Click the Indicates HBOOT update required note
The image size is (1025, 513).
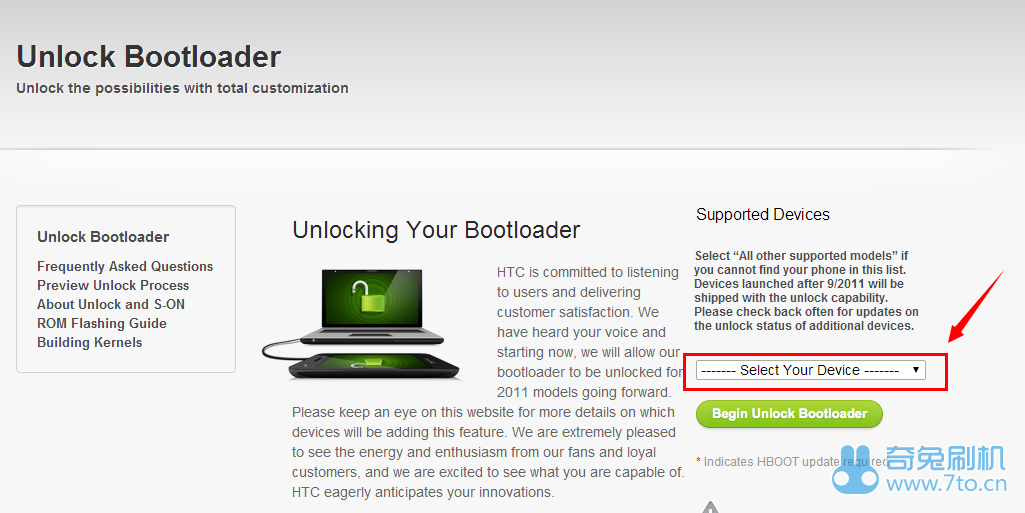pos(792,462)
